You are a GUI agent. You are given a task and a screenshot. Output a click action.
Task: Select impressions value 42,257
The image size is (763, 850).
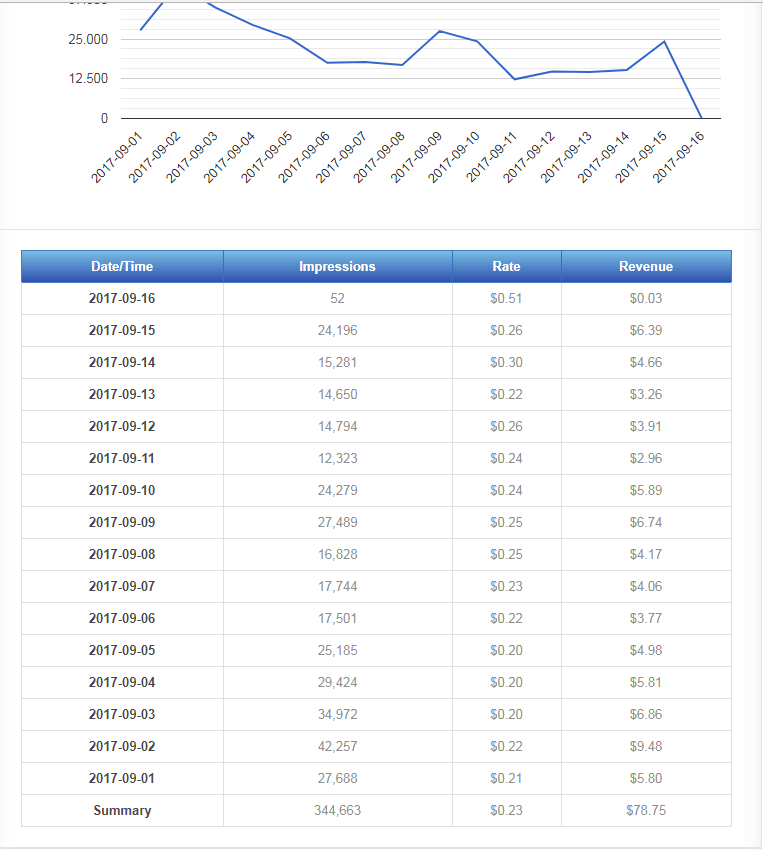(337, 746)
